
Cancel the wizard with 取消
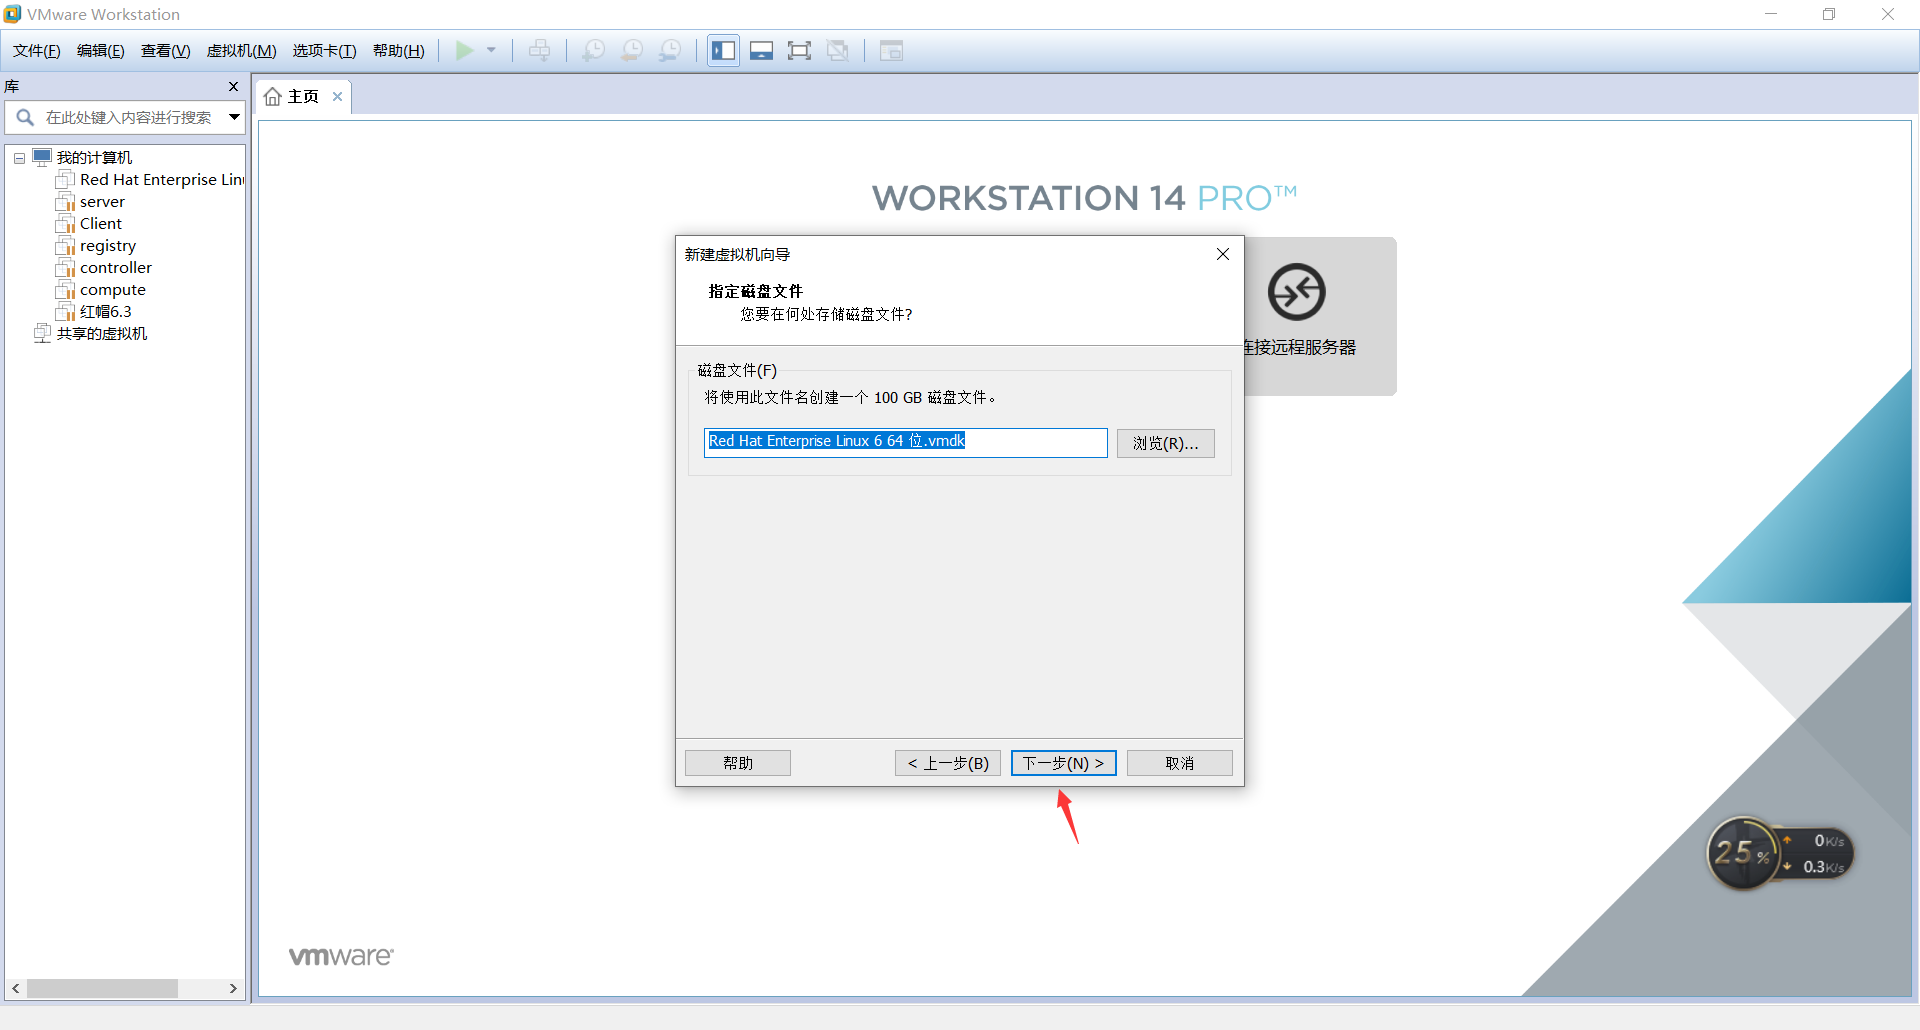[x=1179, y=763]
